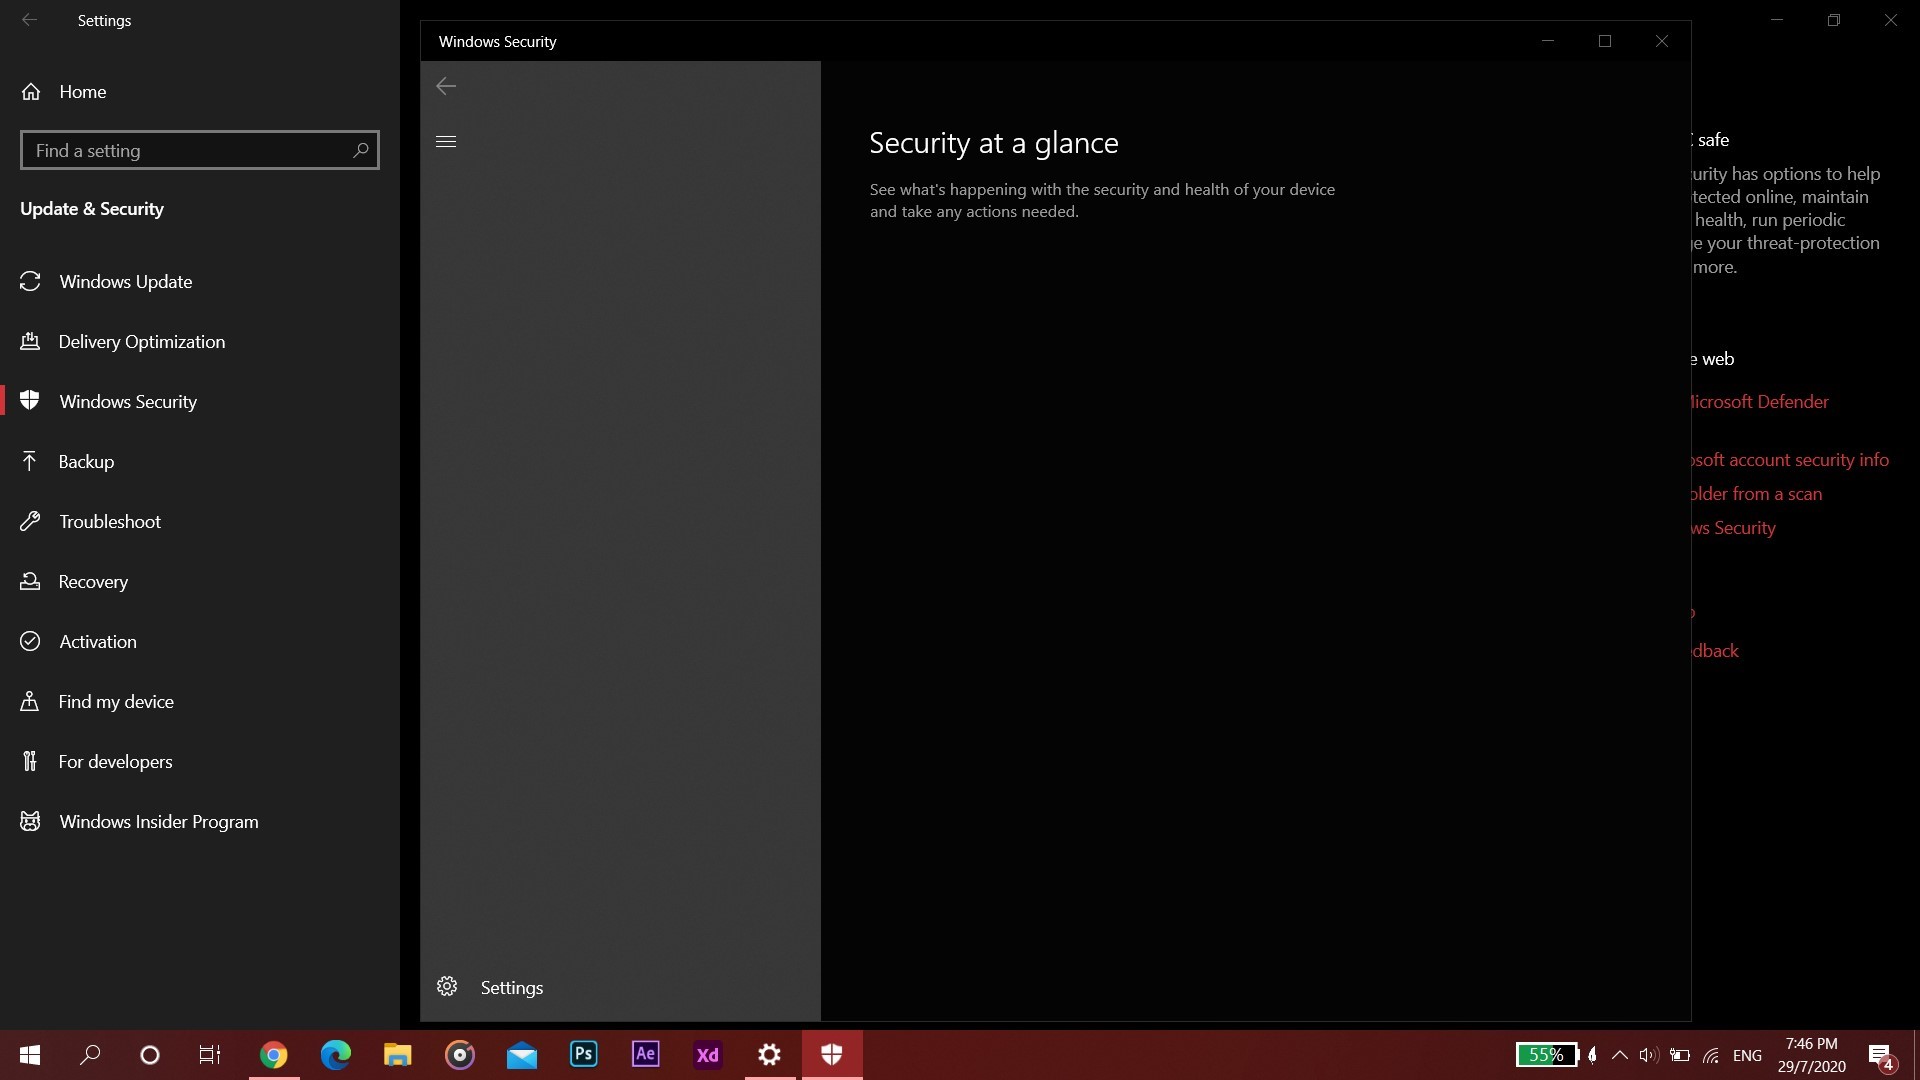Switch to Settings app in taskbar

(x=770, y=1055)
